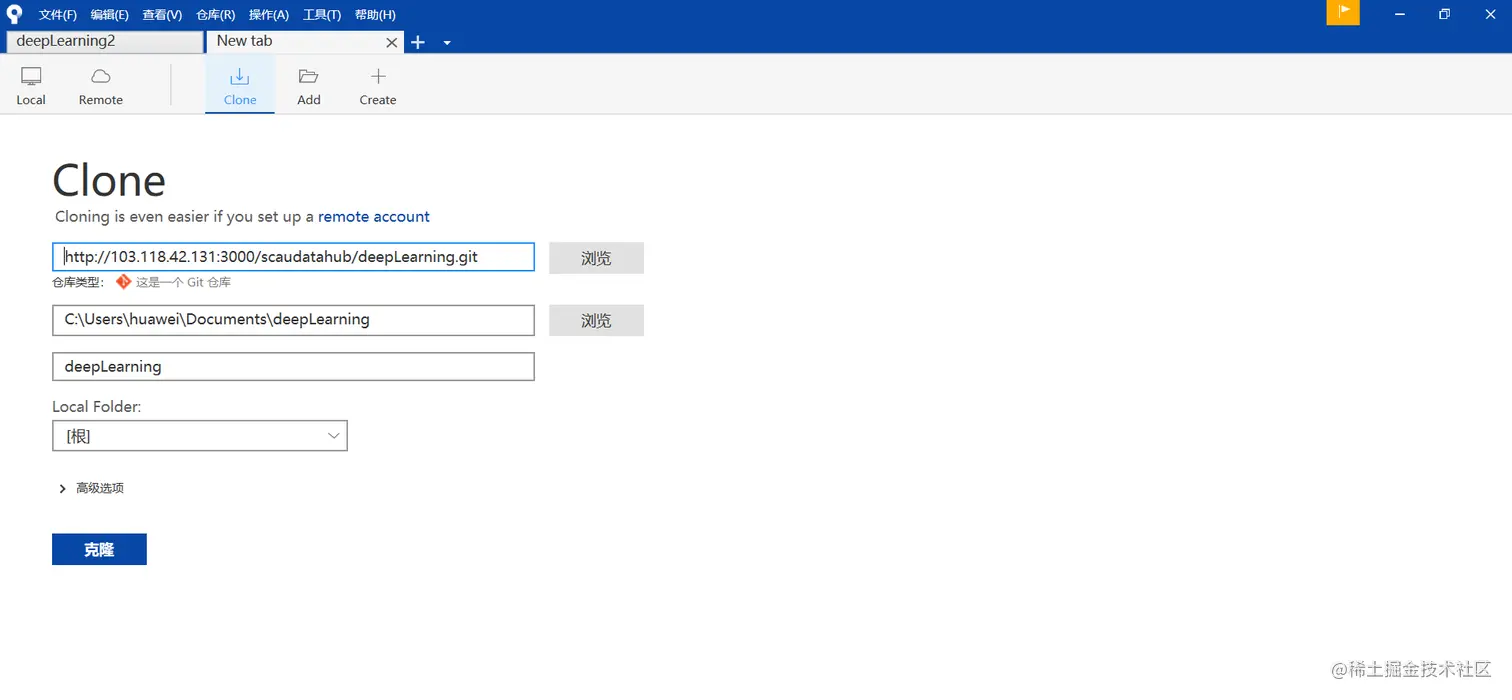Open the Remote repositories view
Screen dimensions: 1512x700
coord(101,86)
